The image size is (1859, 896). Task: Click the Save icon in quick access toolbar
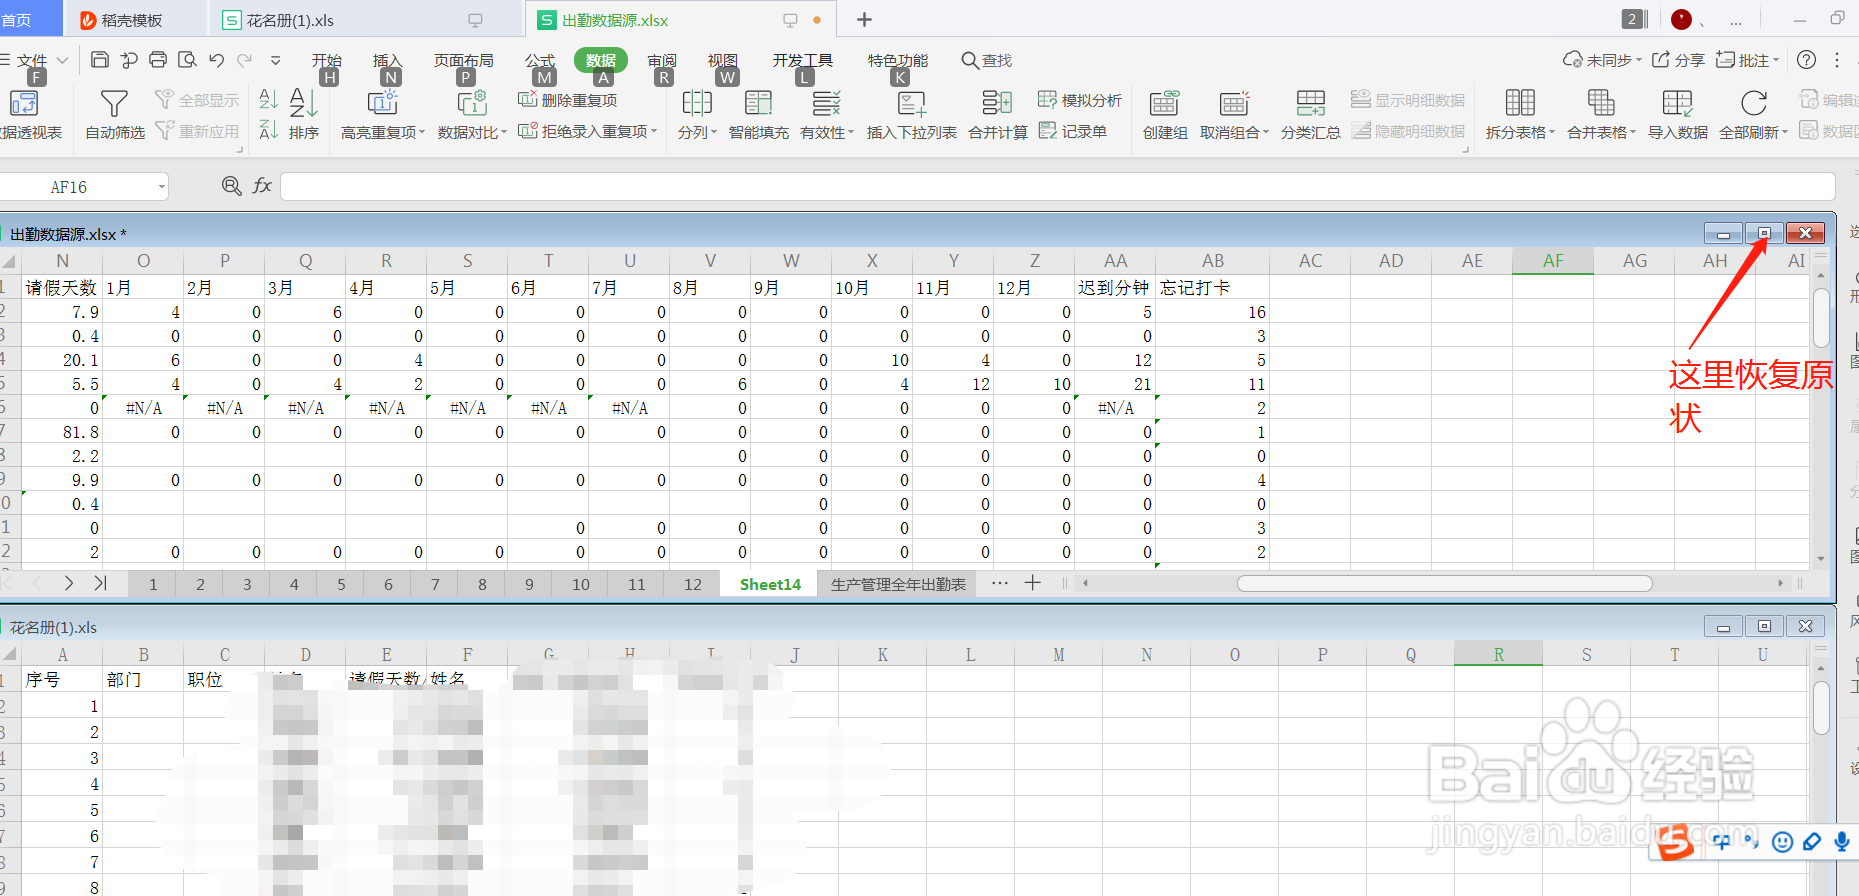click(x=100, y=60)
